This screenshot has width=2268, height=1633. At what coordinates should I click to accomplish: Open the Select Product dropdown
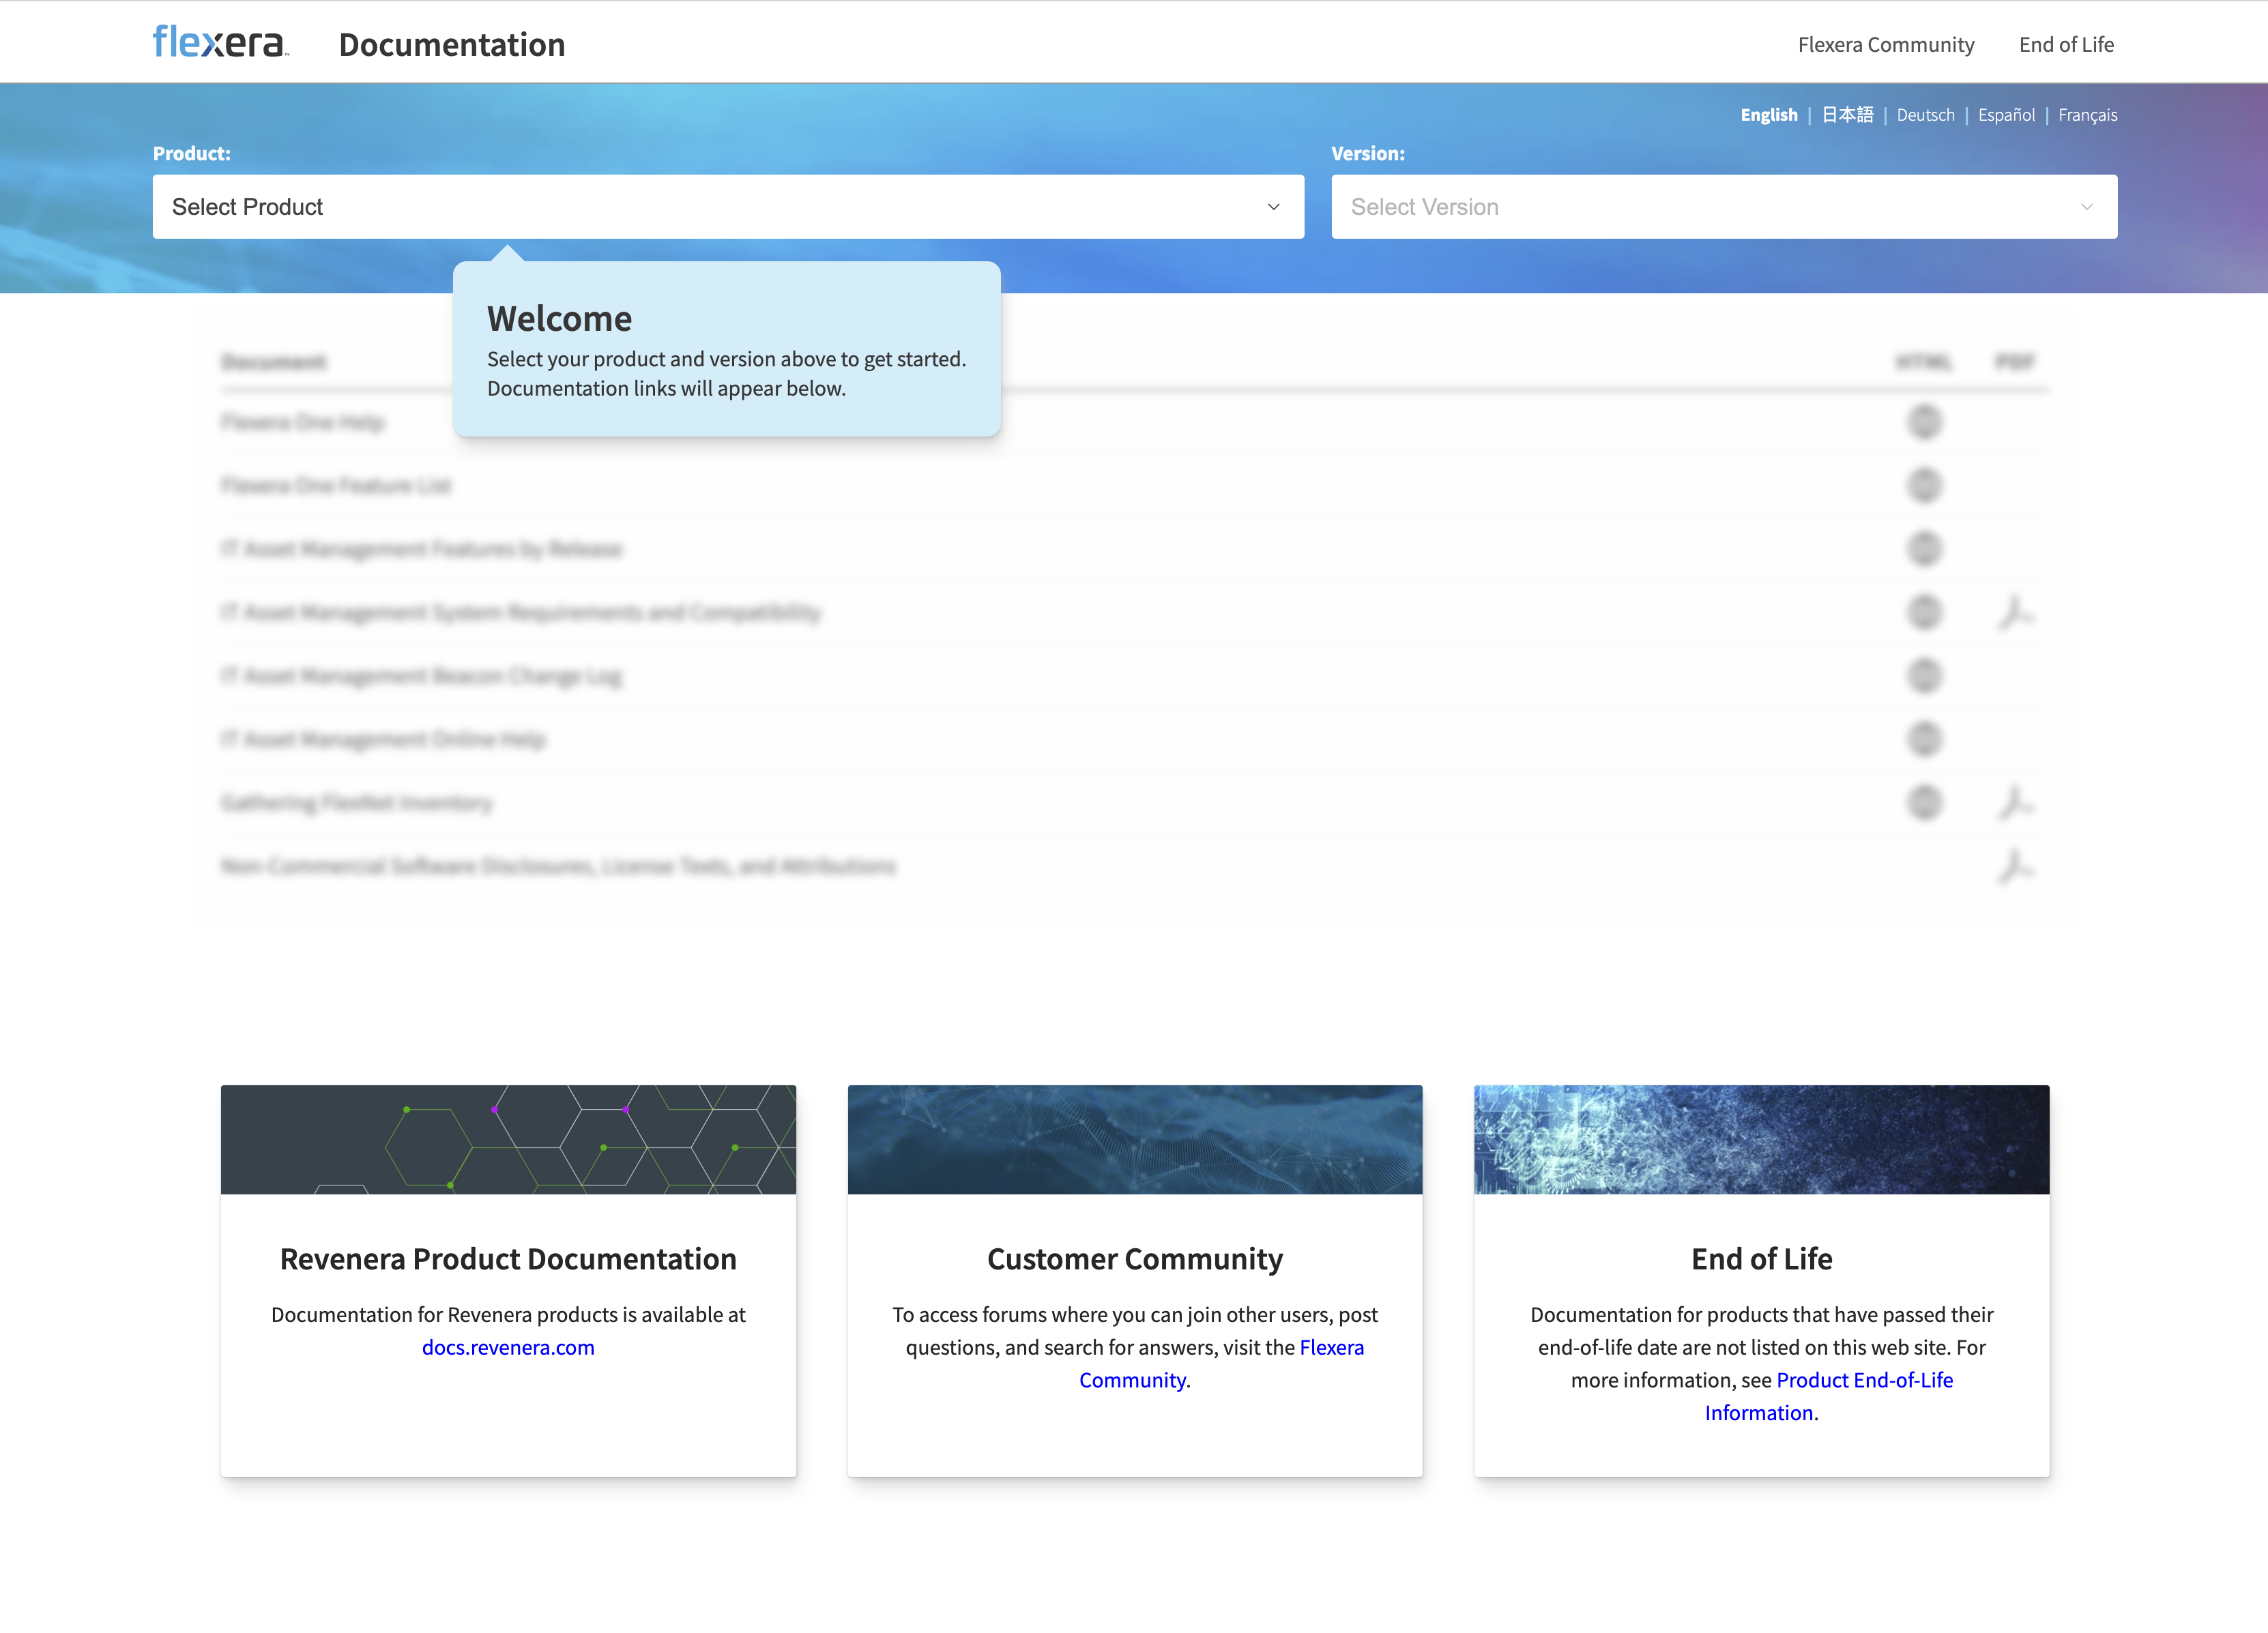tap(727, 207)
